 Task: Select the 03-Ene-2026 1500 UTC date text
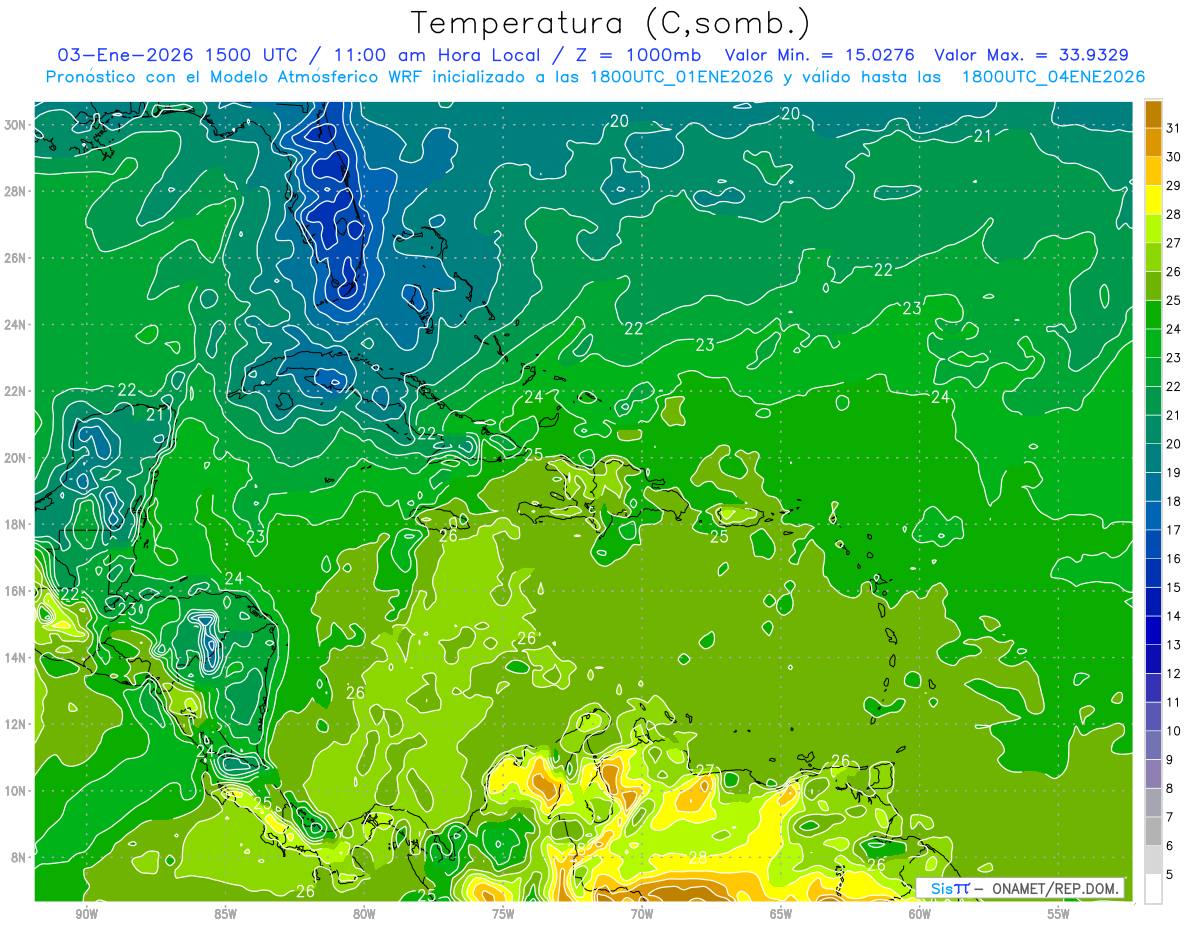pyautogui.click(x=180, y=55)
